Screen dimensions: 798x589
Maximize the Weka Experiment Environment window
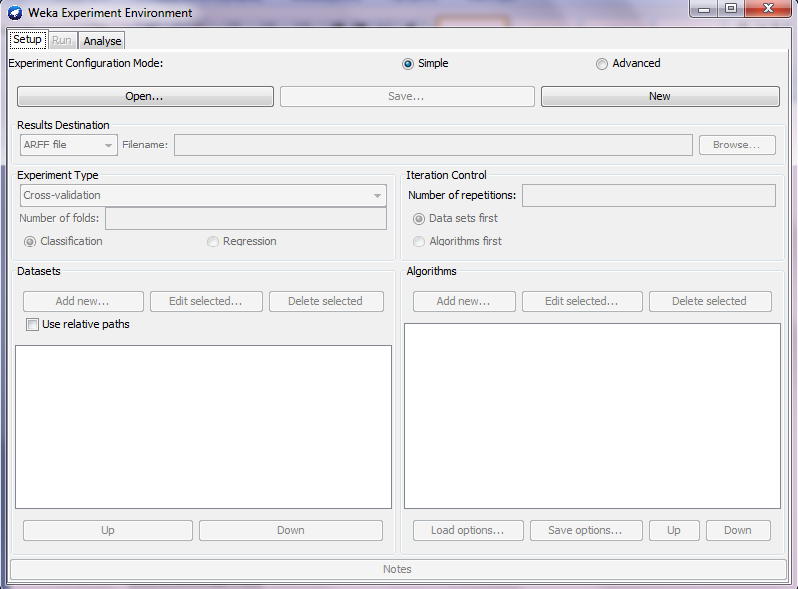tap(731, 9)
